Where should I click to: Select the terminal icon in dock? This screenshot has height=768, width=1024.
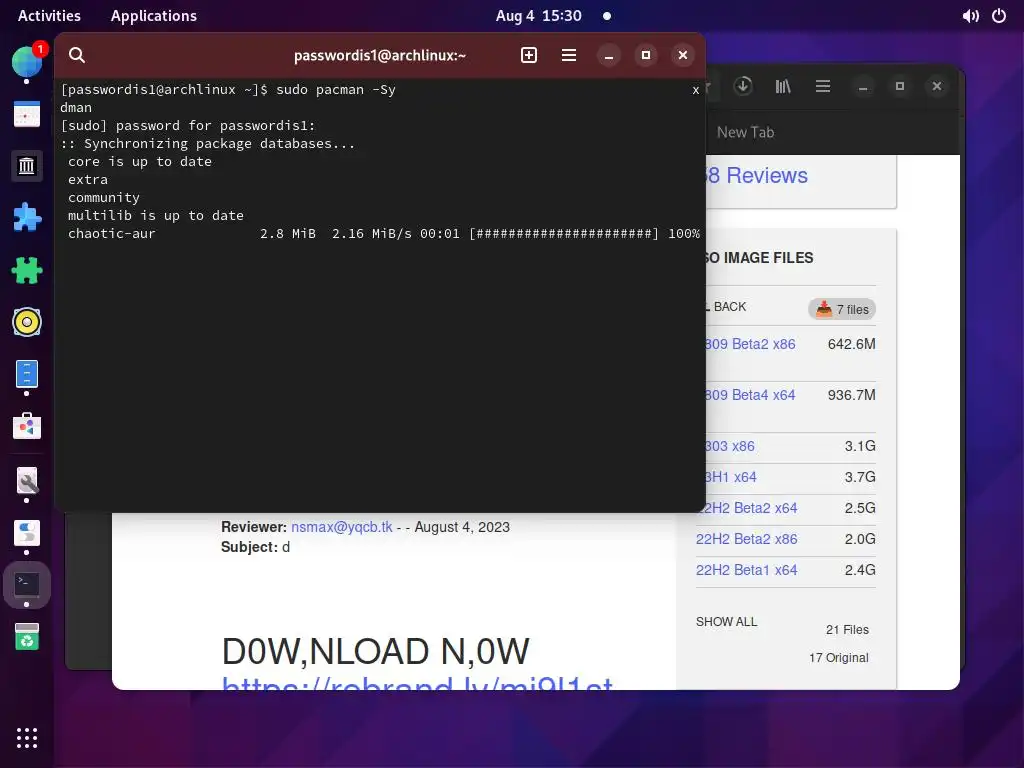(27, 584)
